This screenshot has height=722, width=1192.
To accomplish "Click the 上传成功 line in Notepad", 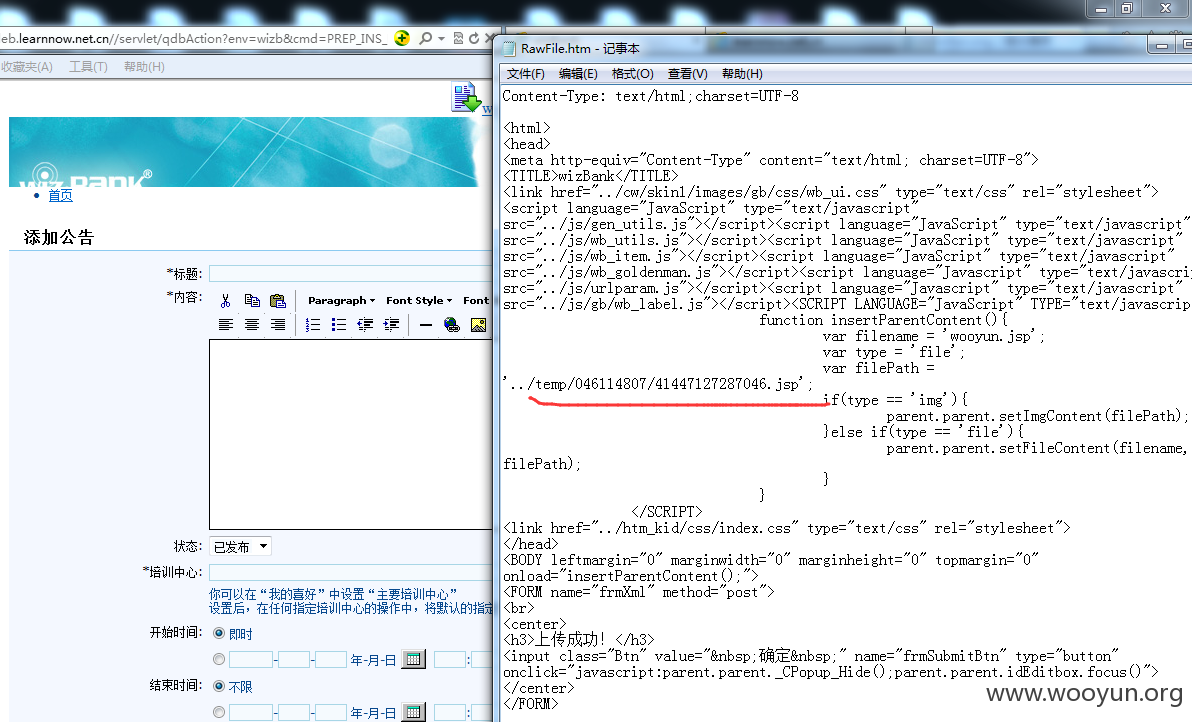I will click(x=578, y=639).
